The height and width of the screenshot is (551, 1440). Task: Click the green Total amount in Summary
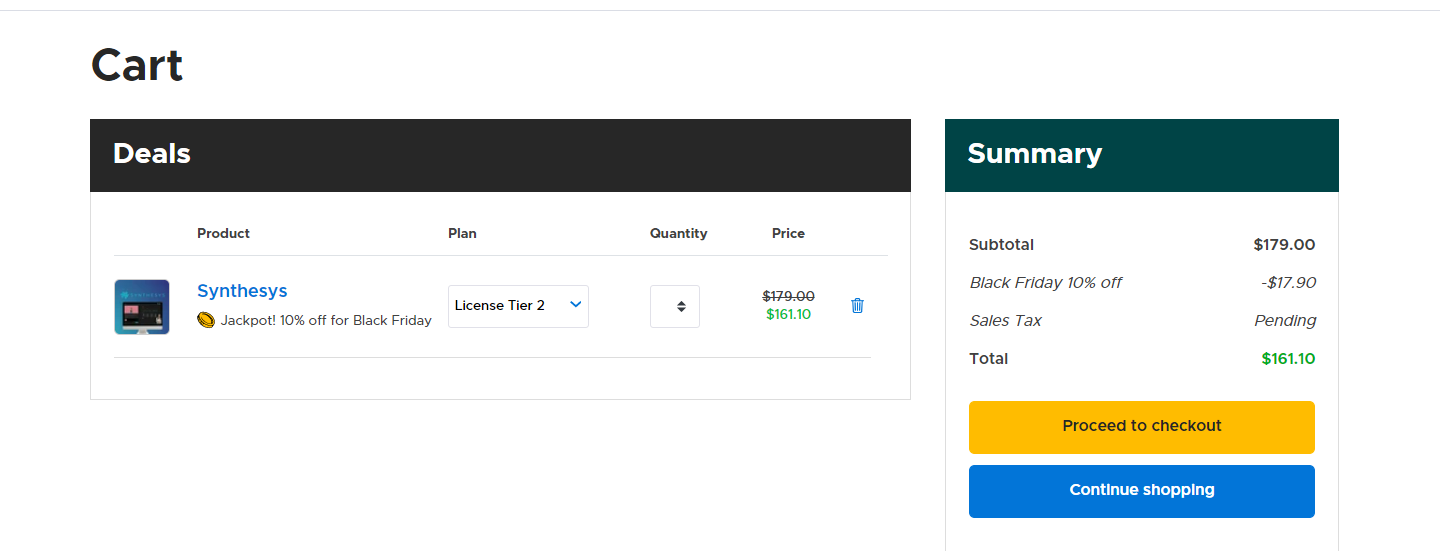coord(1288,359)
